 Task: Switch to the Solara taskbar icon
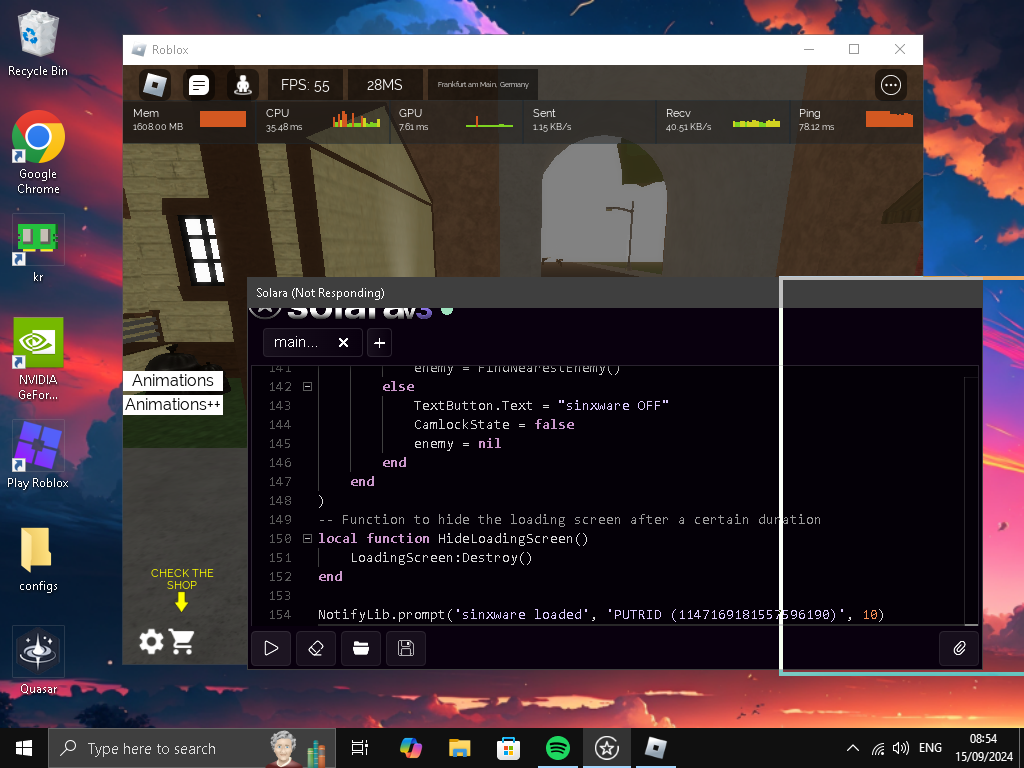point(607,748)
